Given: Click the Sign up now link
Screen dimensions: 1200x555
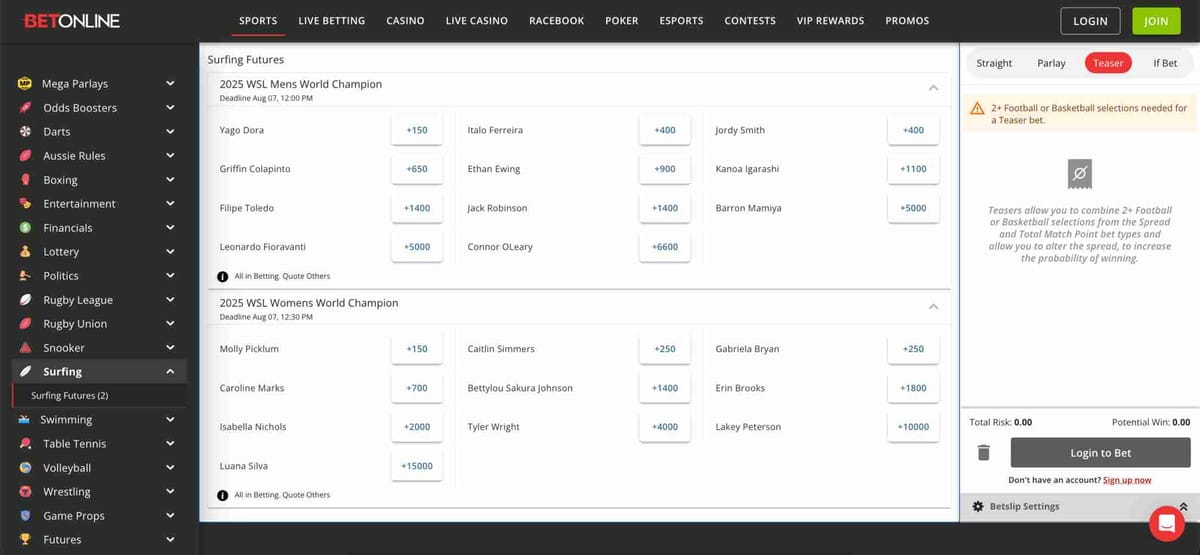Looking at the screenshot, I should (x=1127, y=480).
